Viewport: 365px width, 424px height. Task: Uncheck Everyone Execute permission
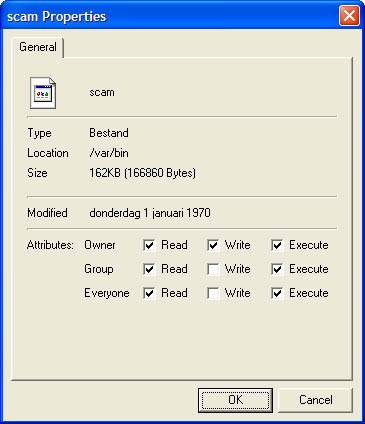tap(277, 293)
